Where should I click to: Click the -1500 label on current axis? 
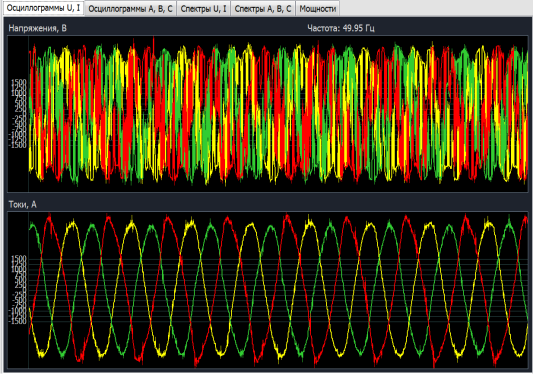point(18,322)
